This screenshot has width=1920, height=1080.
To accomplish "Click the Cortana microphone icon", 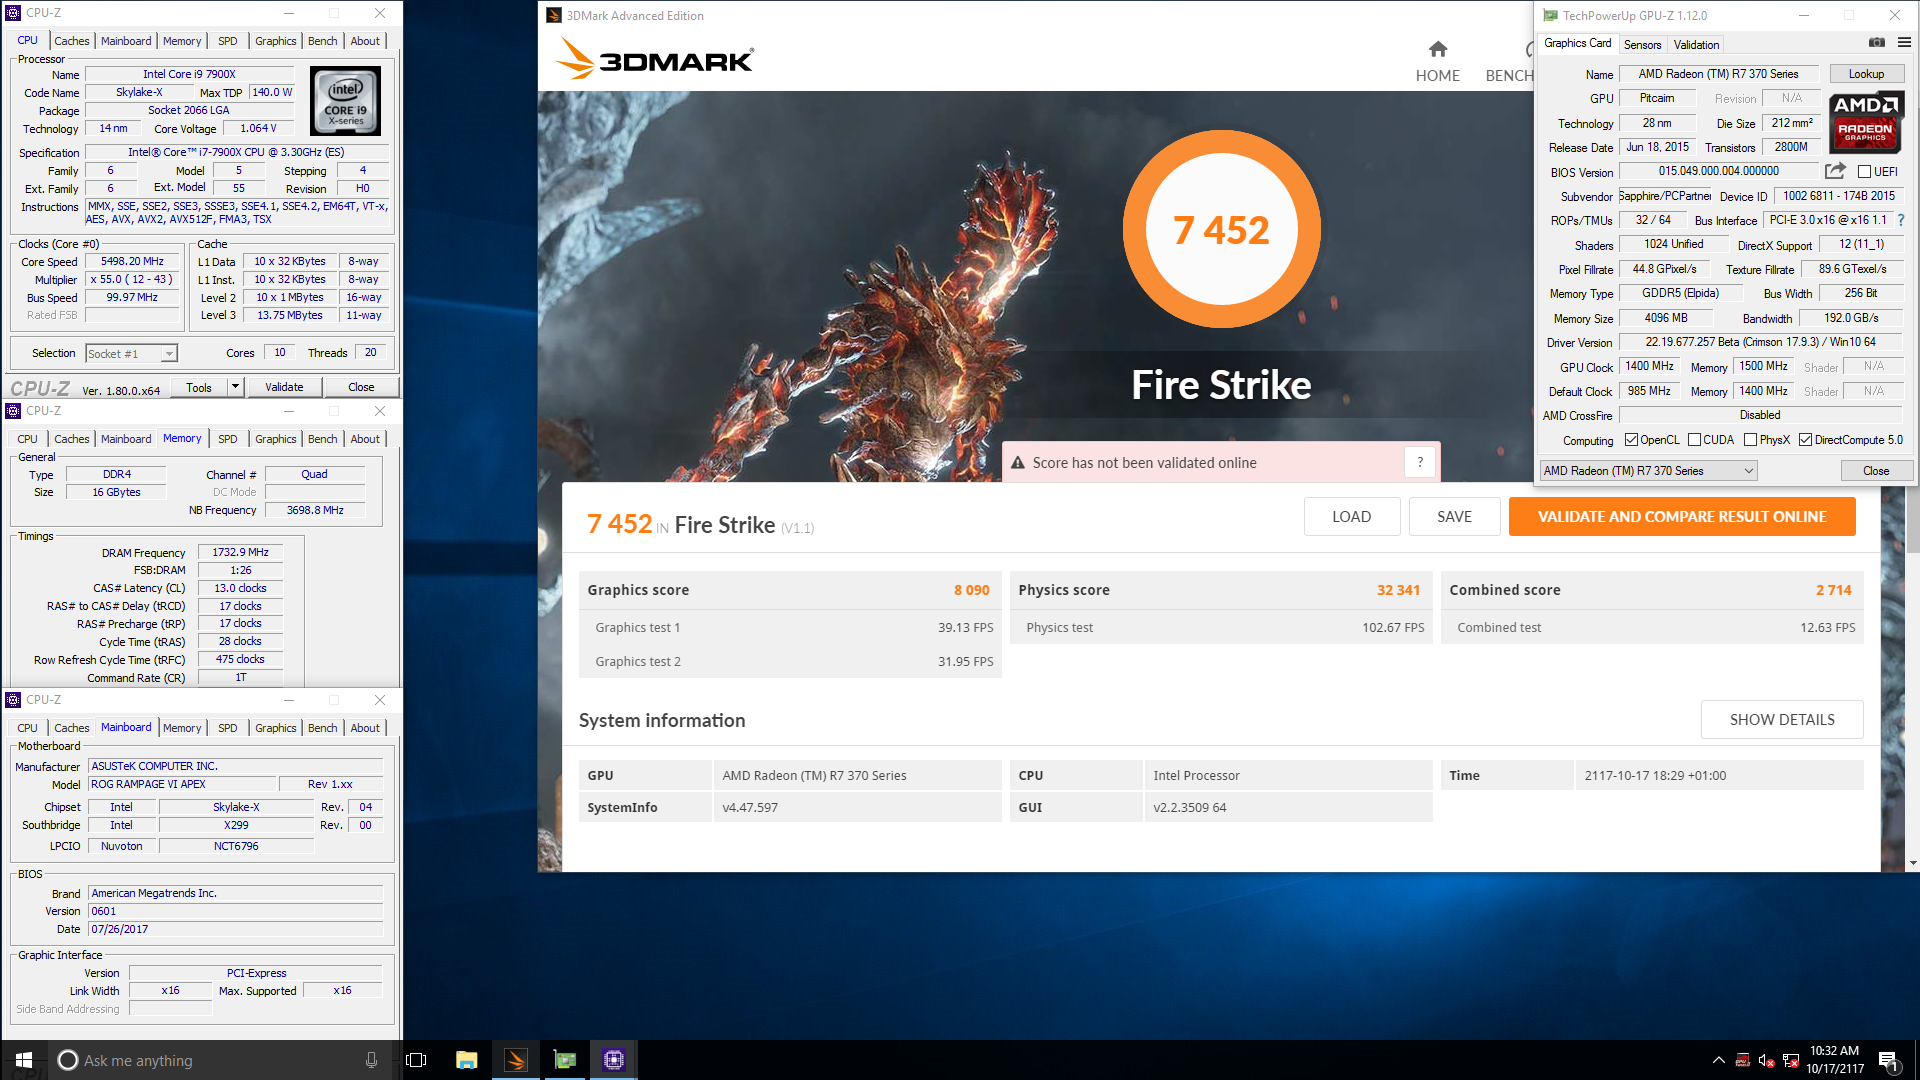I will pyautogui.click(x=371, y=1060).
